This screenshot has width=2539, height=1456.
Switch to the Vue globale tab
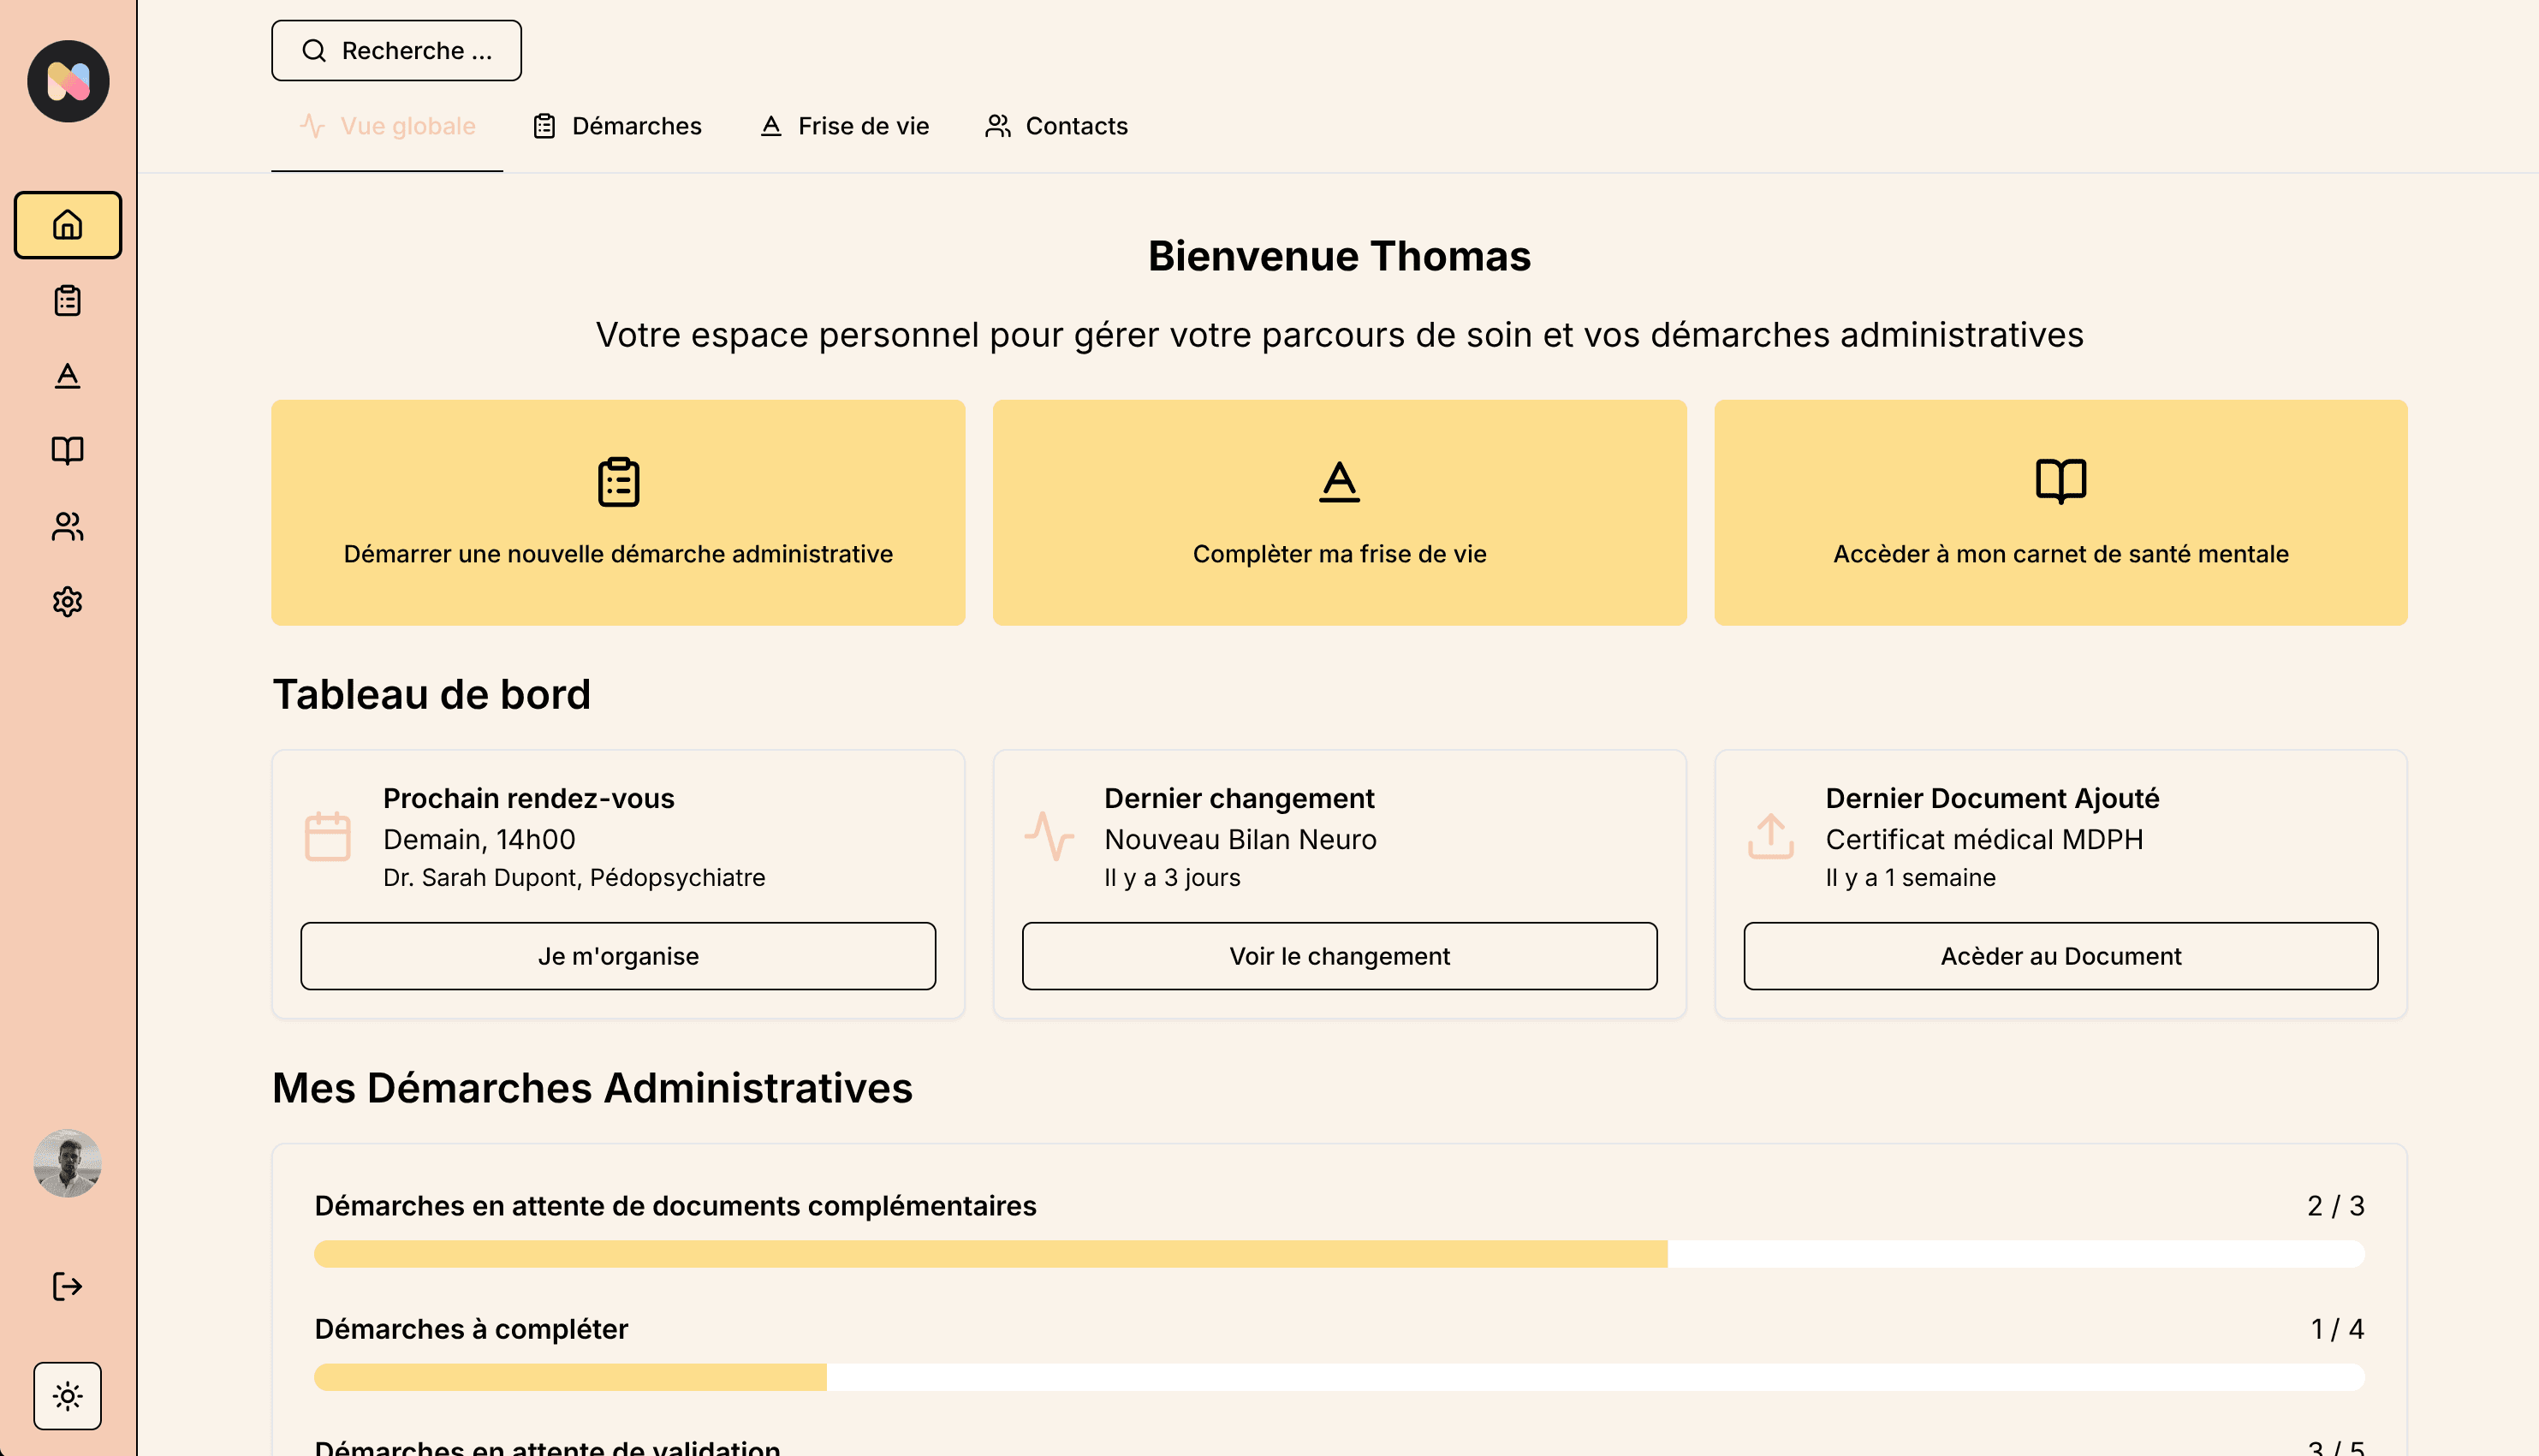[x=387, y=126]
